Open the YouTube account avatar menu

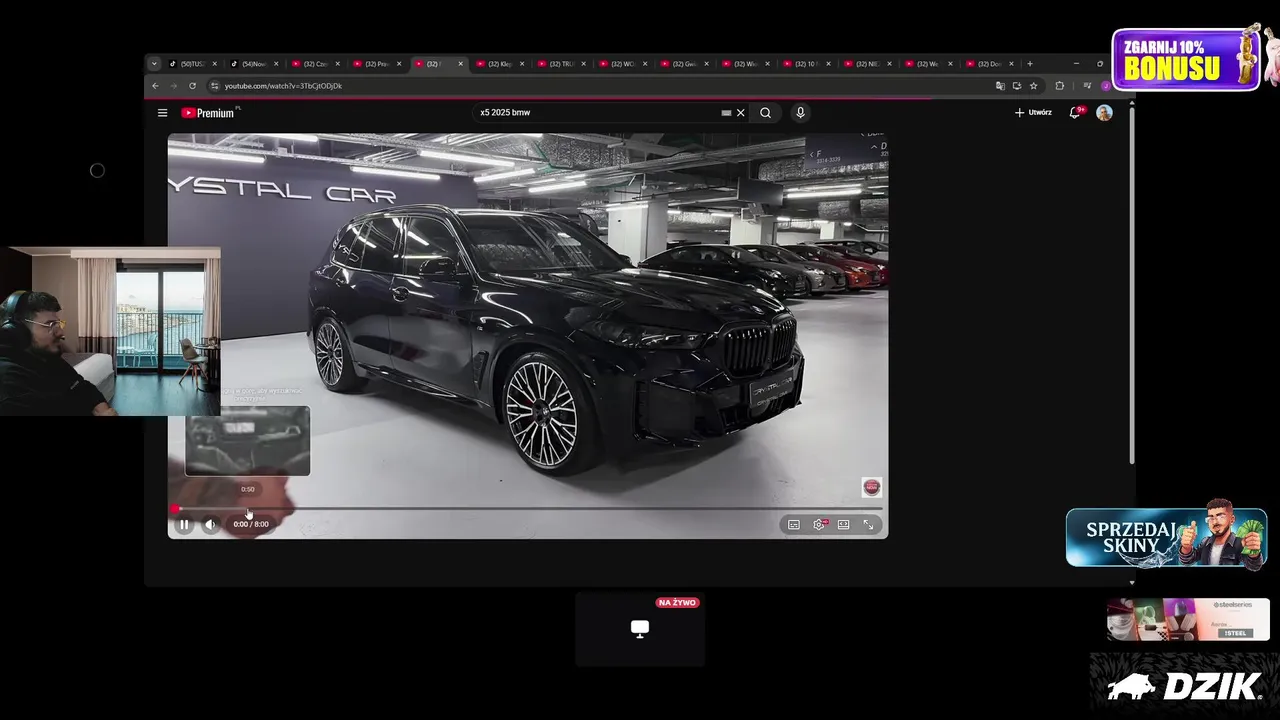coord(1104,113)
